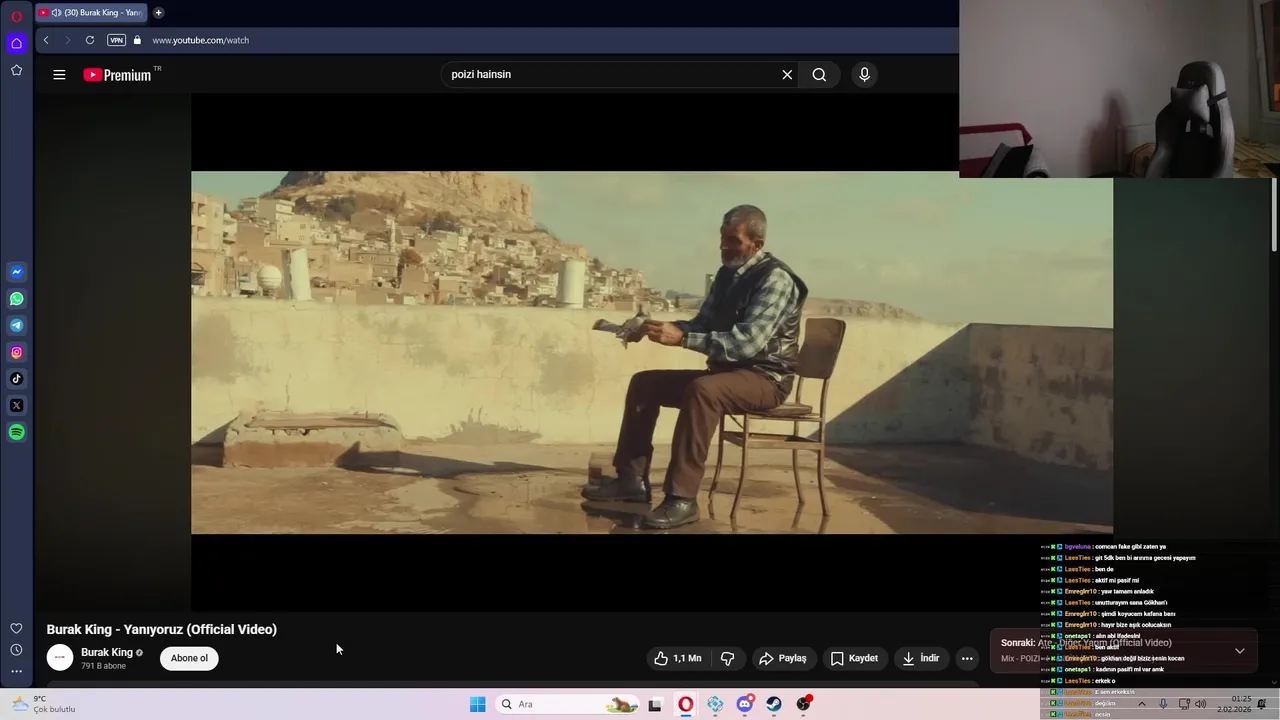Open bookmarks star in Opera sidebar
Screen dimensions: 1280x720
coord(16,70)
